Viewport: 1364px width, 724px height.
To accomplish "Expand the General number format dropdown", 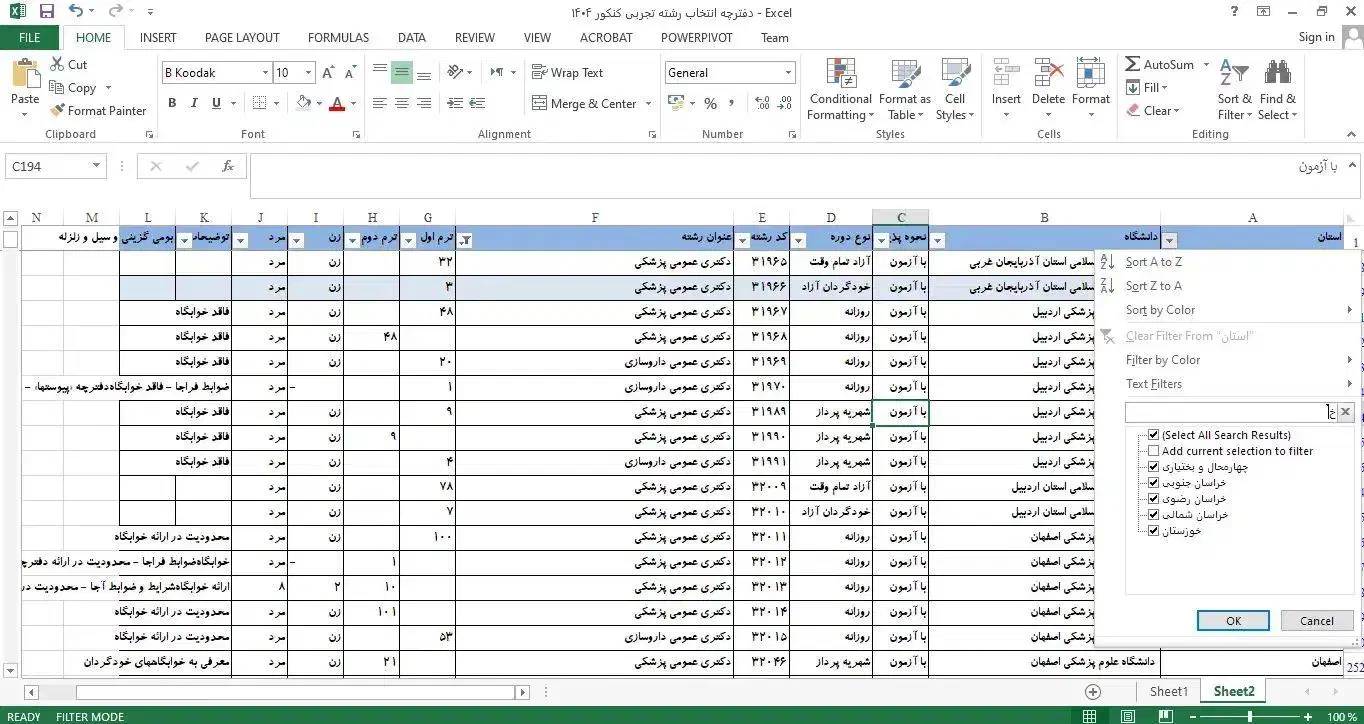I will pos(788,73).
